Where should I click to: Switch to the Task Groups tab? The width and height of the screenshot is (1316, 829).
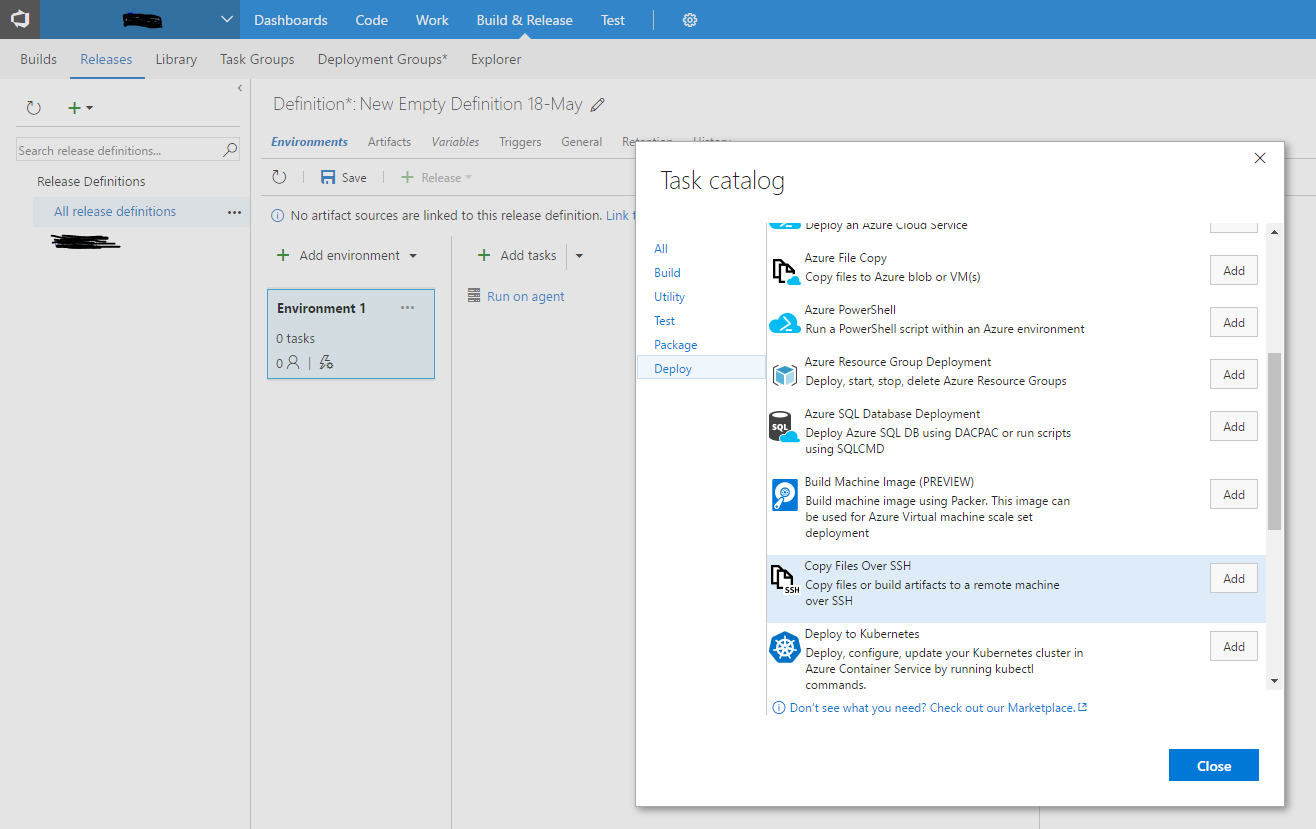pyautogui.click(x=257, y=59)
